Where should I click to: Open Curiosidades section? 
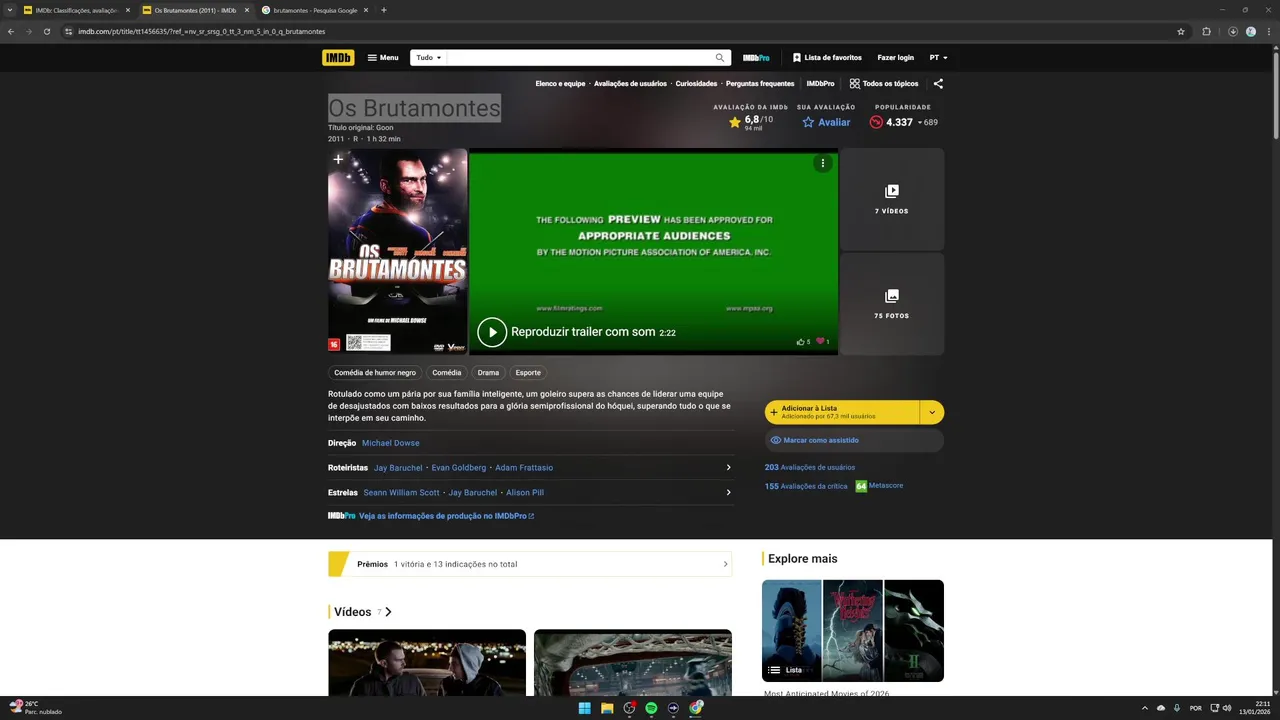696,84
